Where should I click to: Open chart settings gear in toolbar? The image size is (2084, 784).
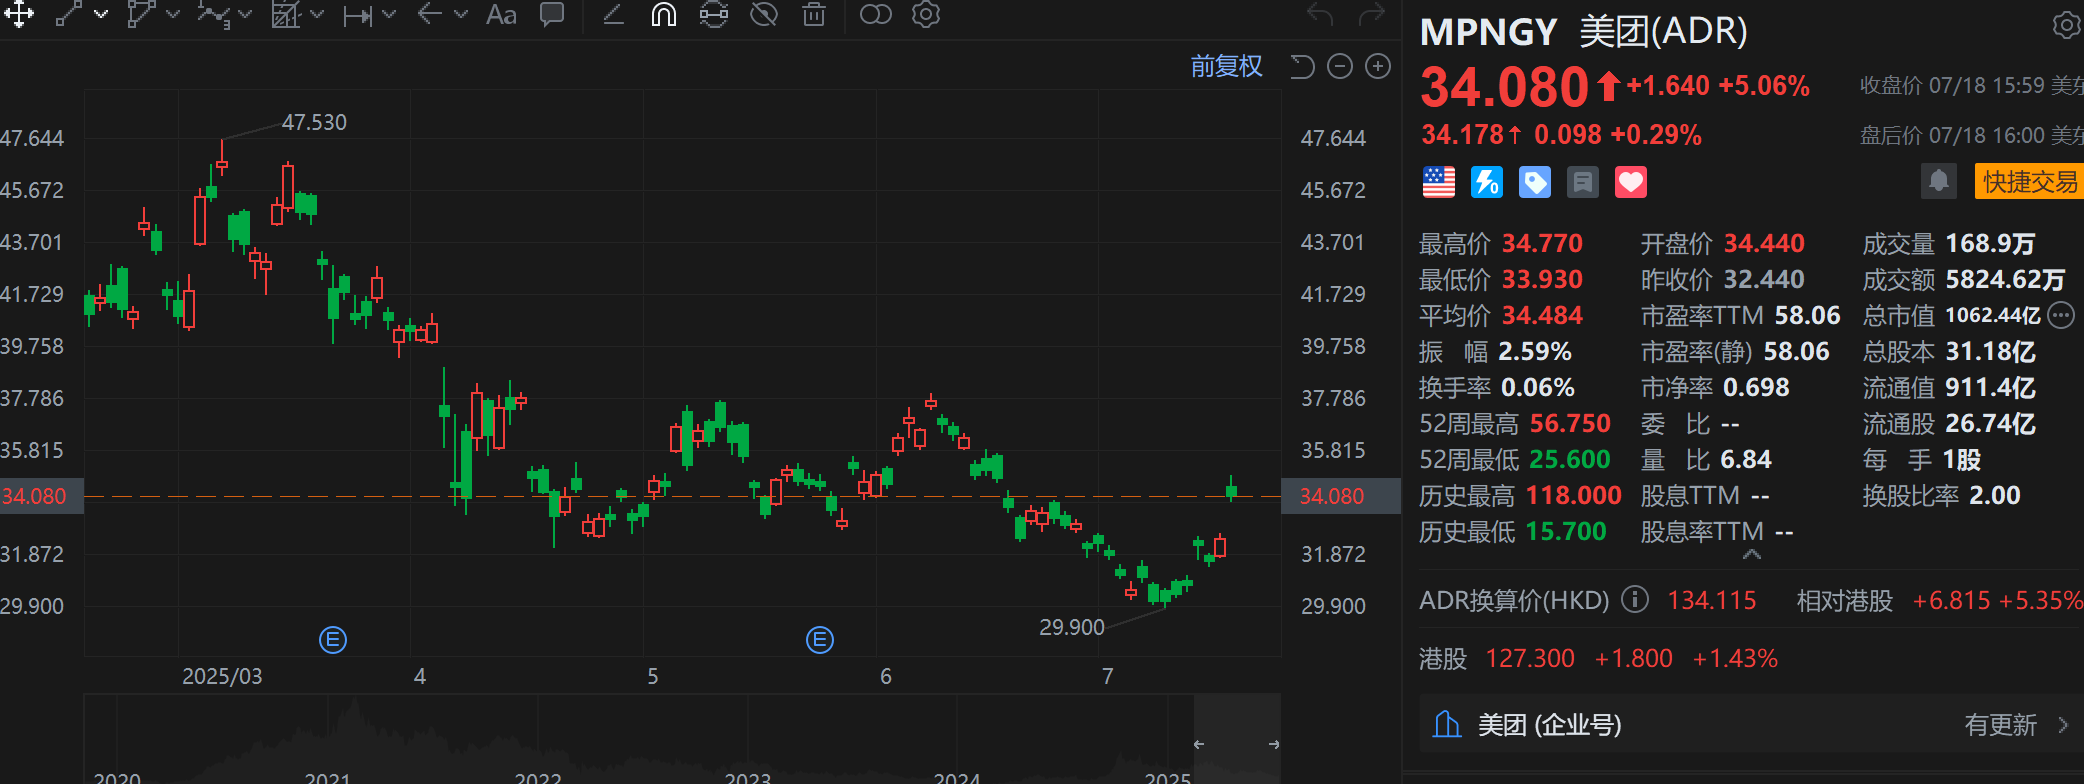tap(927, 14)
